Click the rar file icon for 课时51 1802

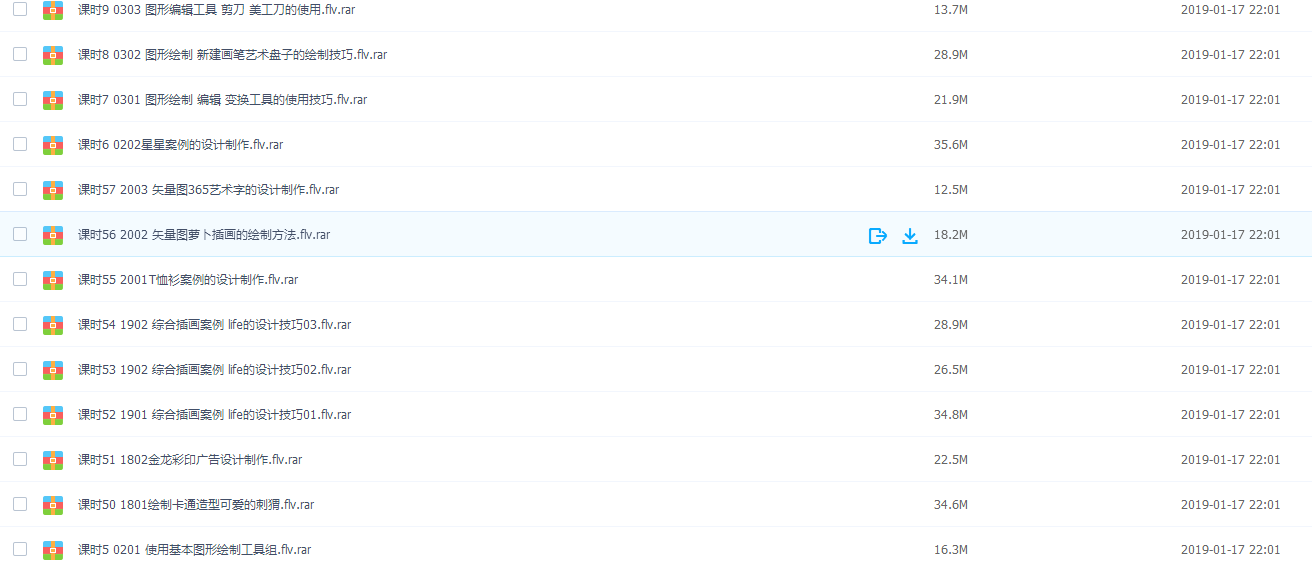53,460
